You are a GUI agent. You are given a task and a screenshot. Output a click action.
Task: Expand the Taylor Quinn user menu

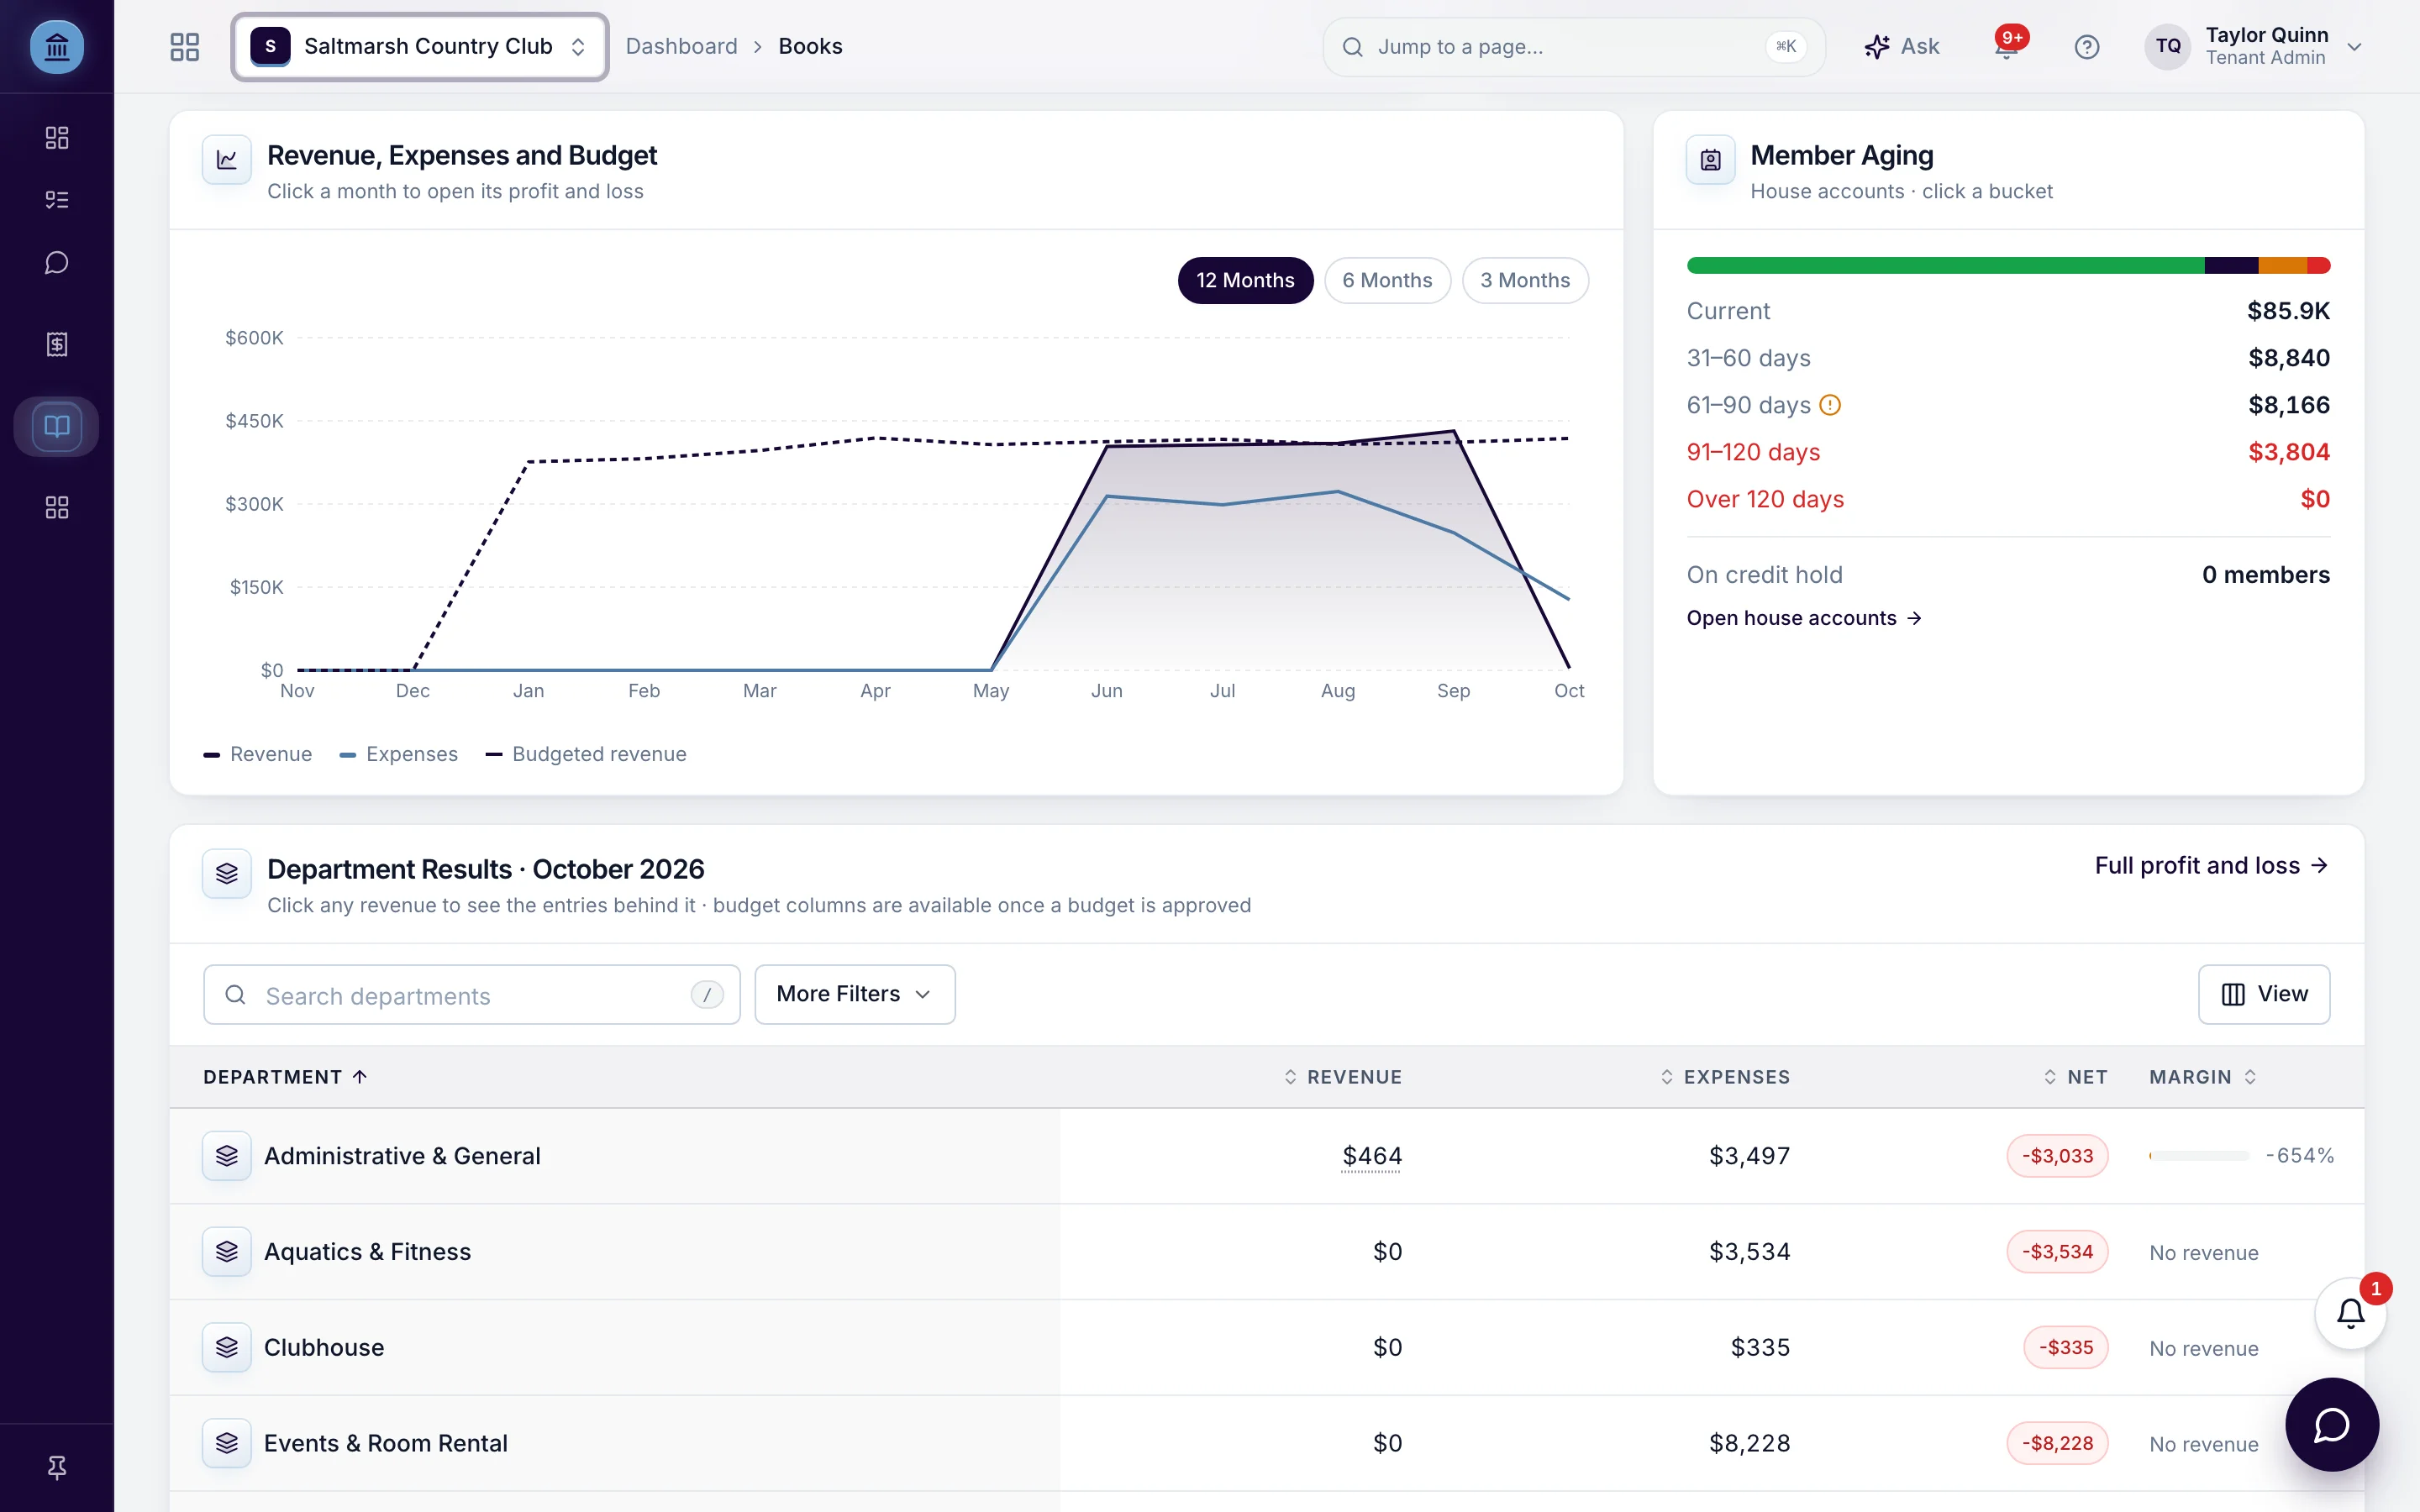point(2254,47)
